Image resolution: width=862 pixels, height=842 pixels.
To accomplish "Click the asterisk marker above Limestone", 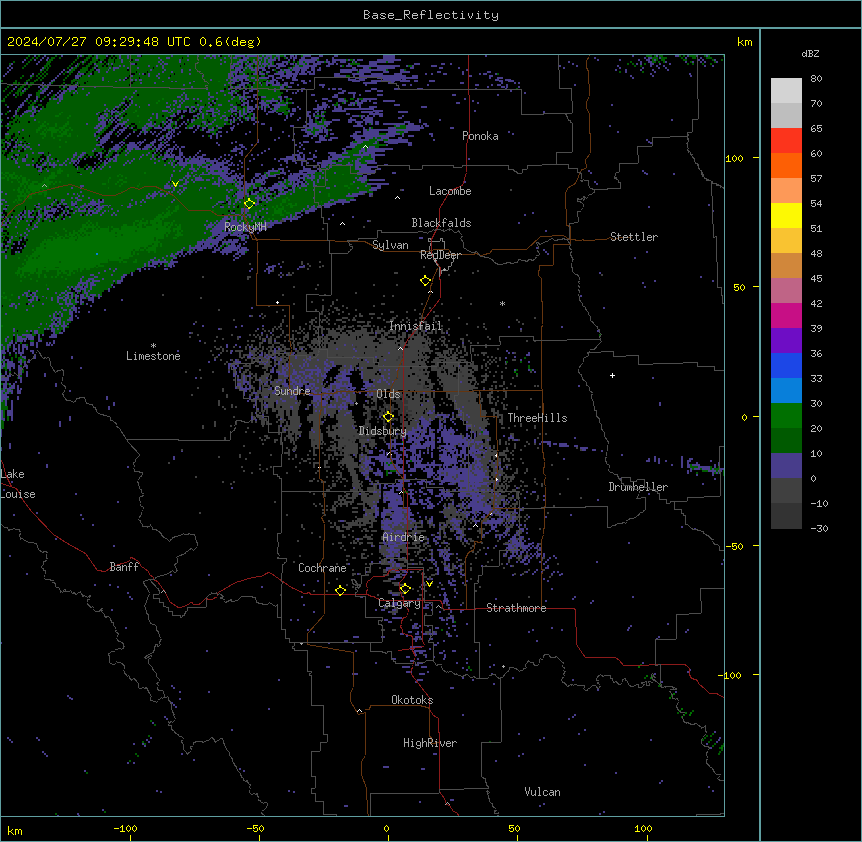I will pos(153,346).
